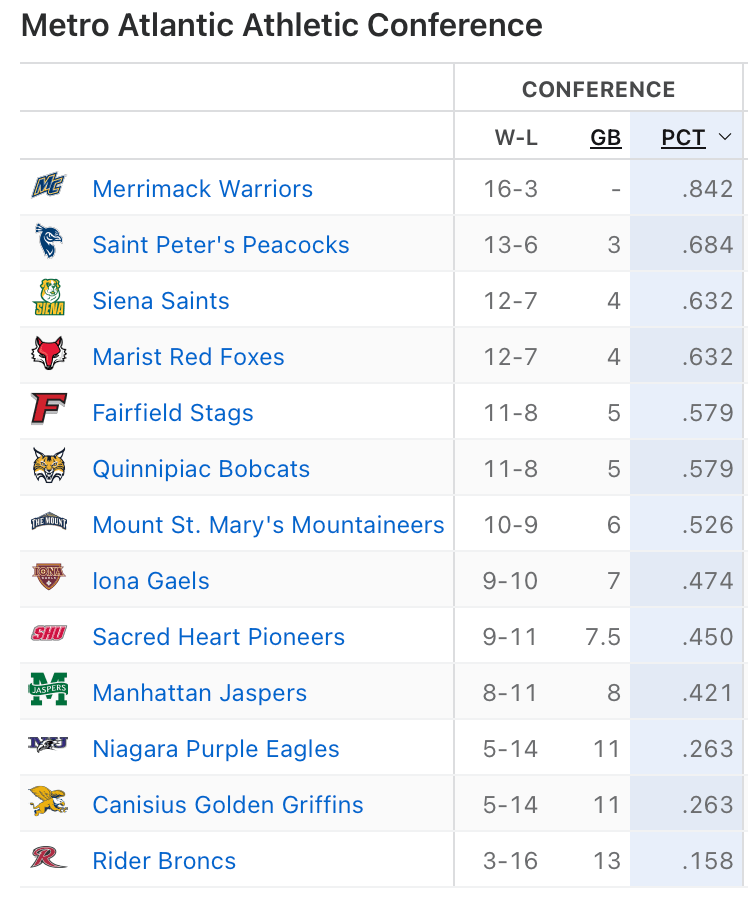This screenshot has width=748, height=900.
Task: Click the Saint Peter's Peacocks logo
Action: [48, 244]
